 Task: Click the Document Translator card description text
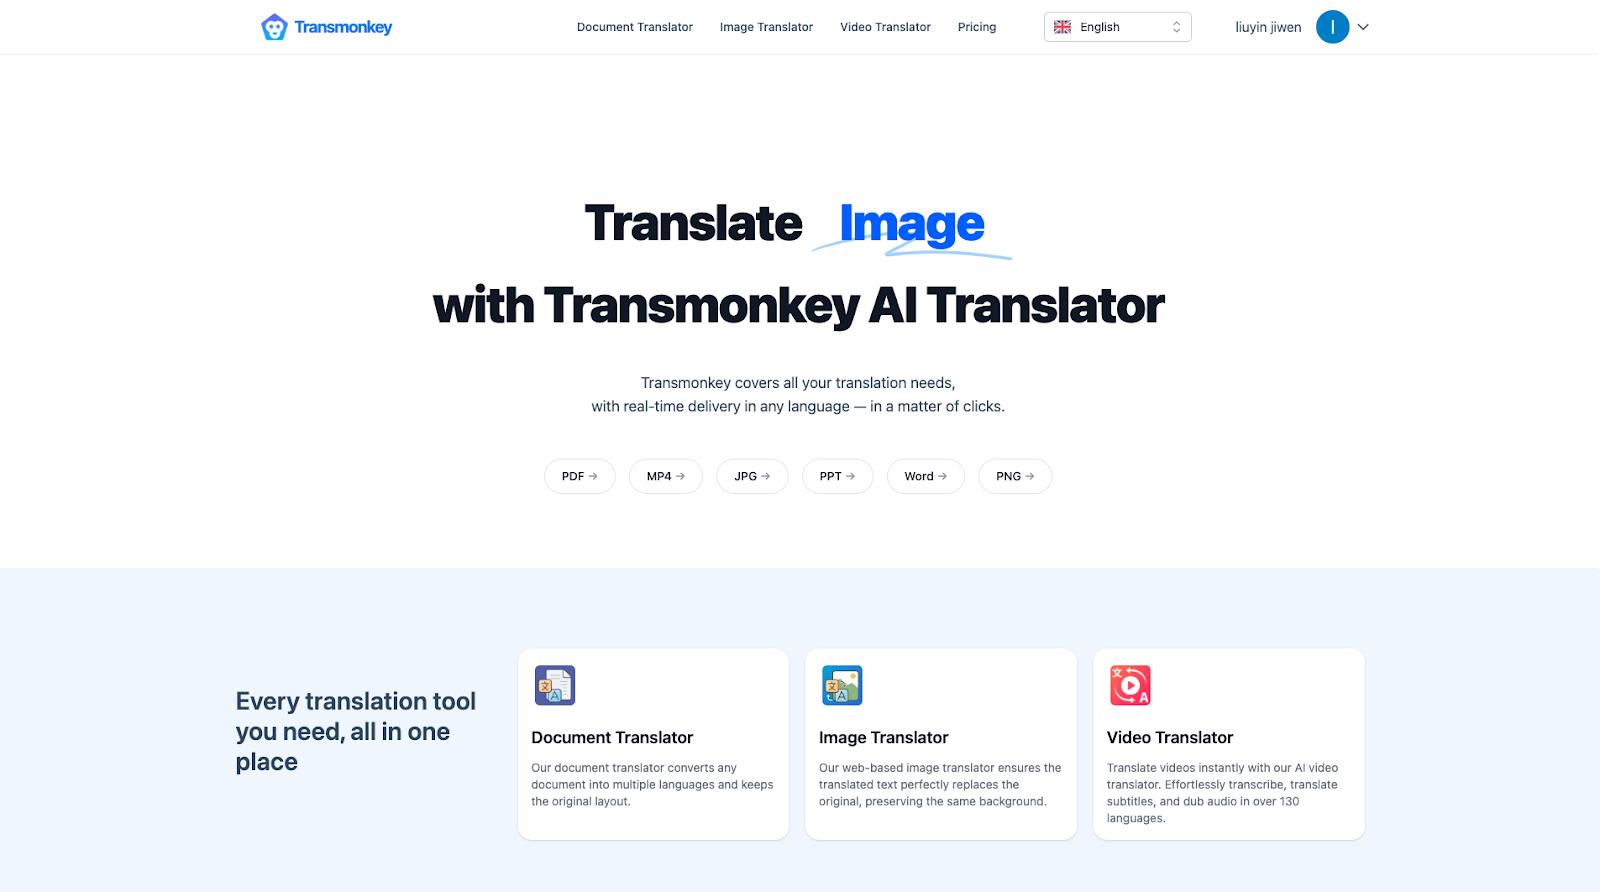652,785
